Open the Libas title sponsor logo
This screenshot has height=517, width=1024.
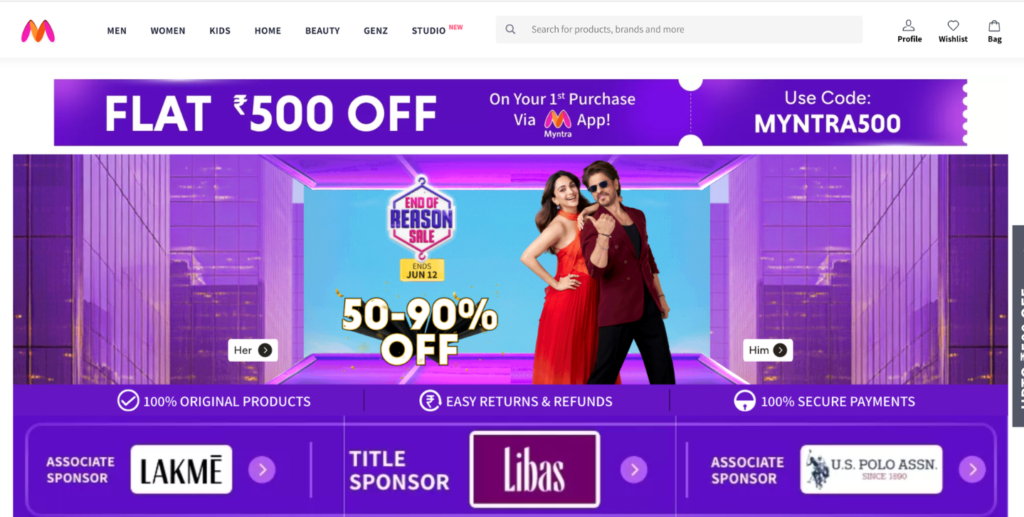coord(535,469)
